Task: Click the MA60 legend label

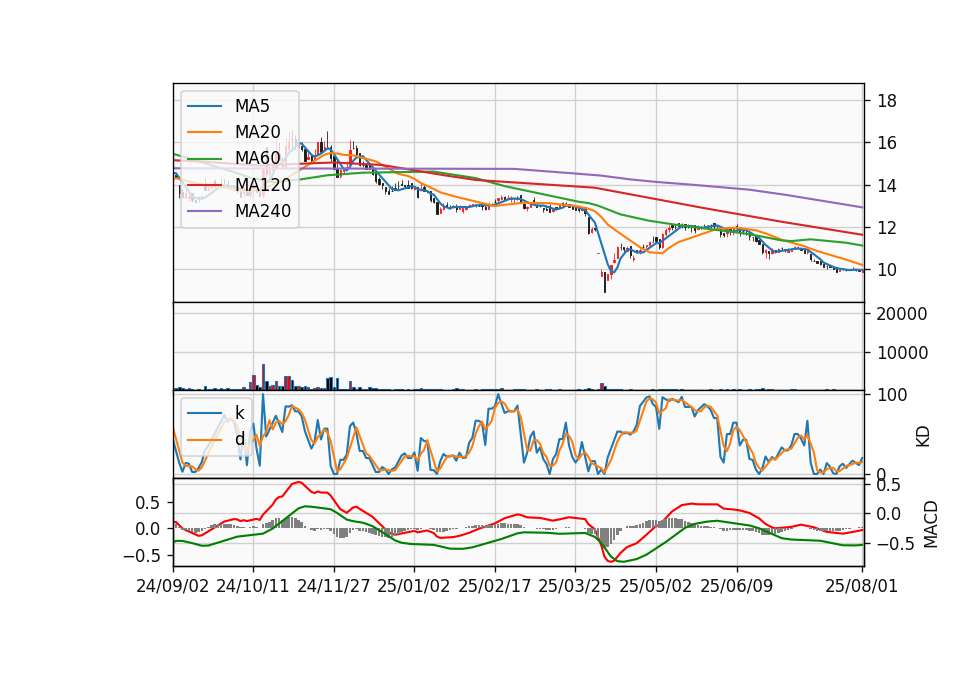Action: (257, 158)
